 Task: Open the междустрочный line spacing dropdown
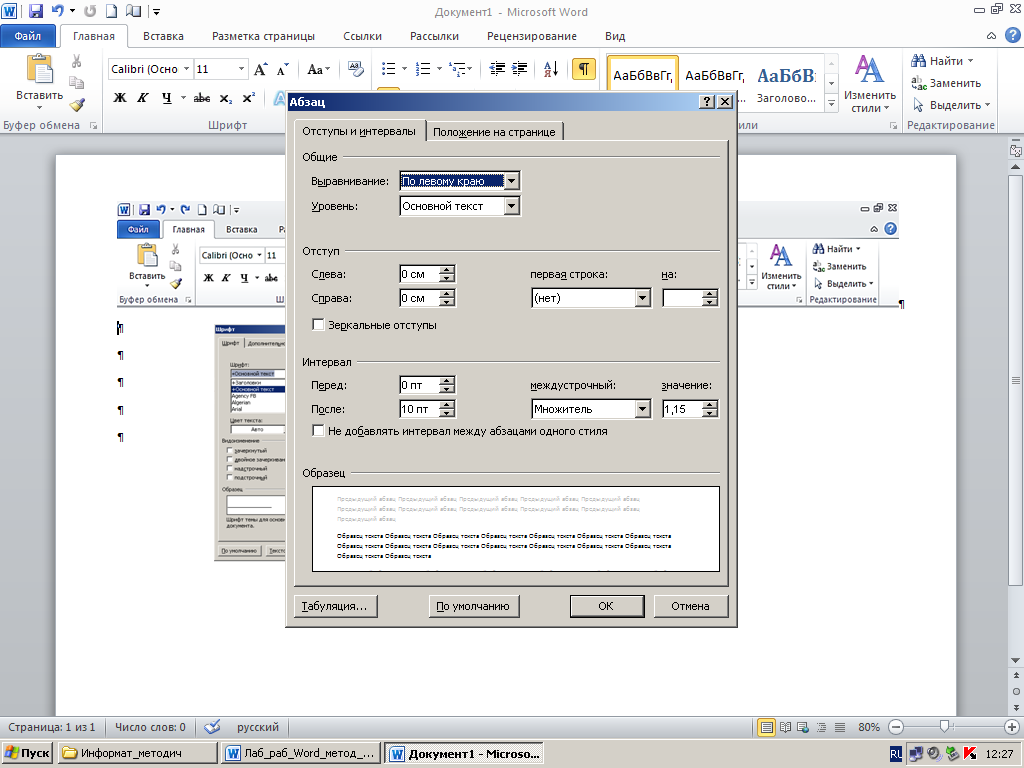(x=643, y=409)
